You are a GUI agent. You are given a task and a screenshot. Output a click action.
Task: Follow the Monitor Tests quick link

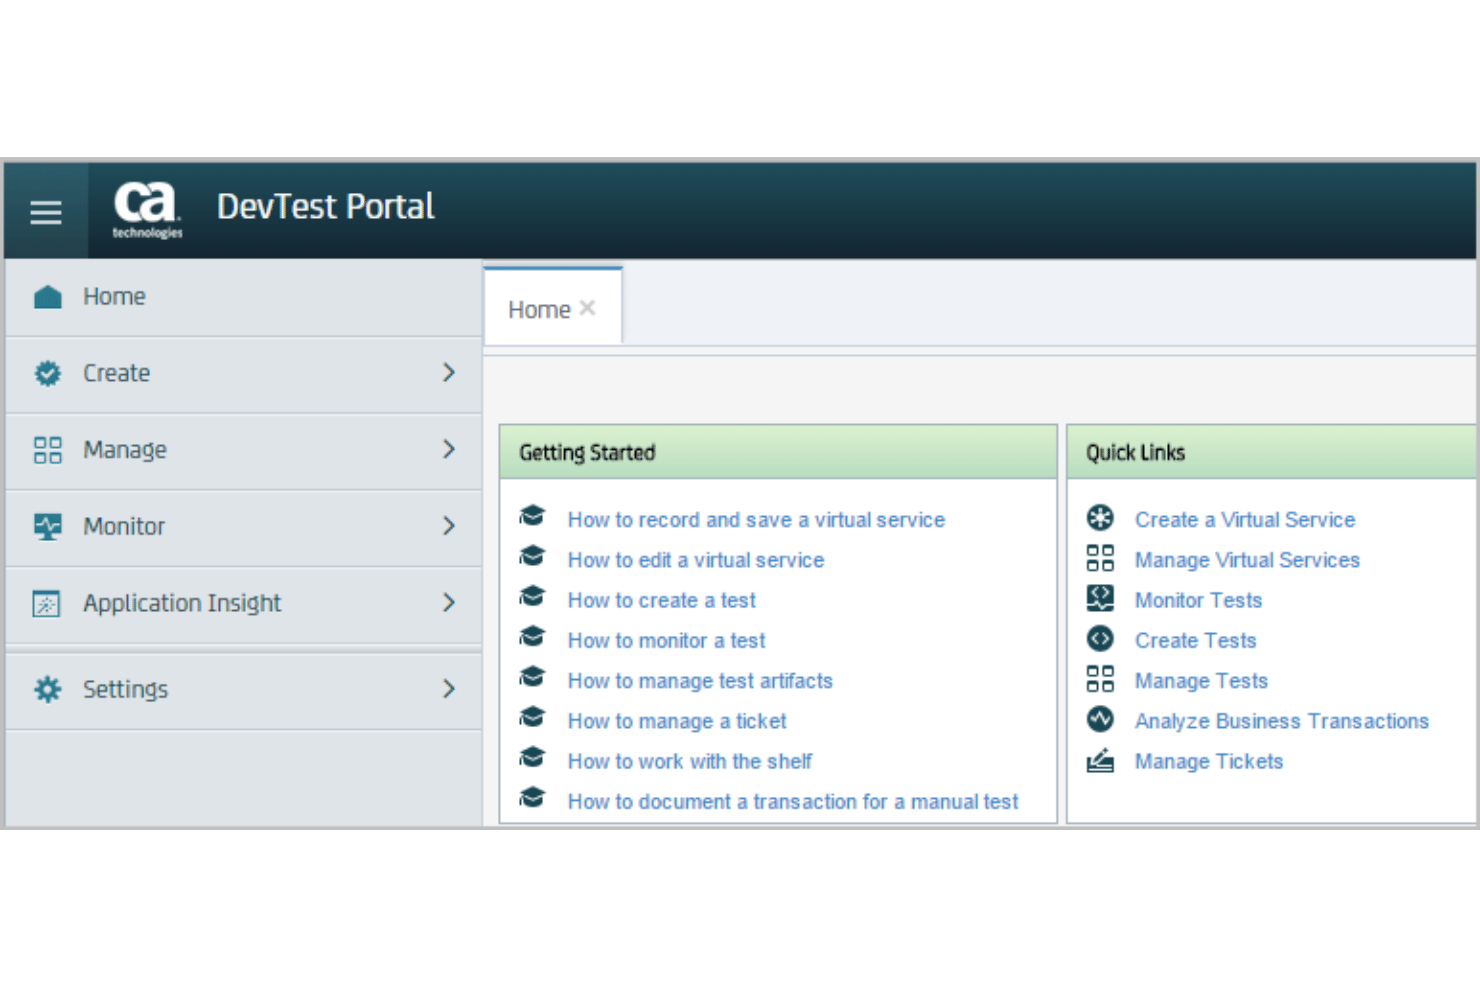[1198, 600]
